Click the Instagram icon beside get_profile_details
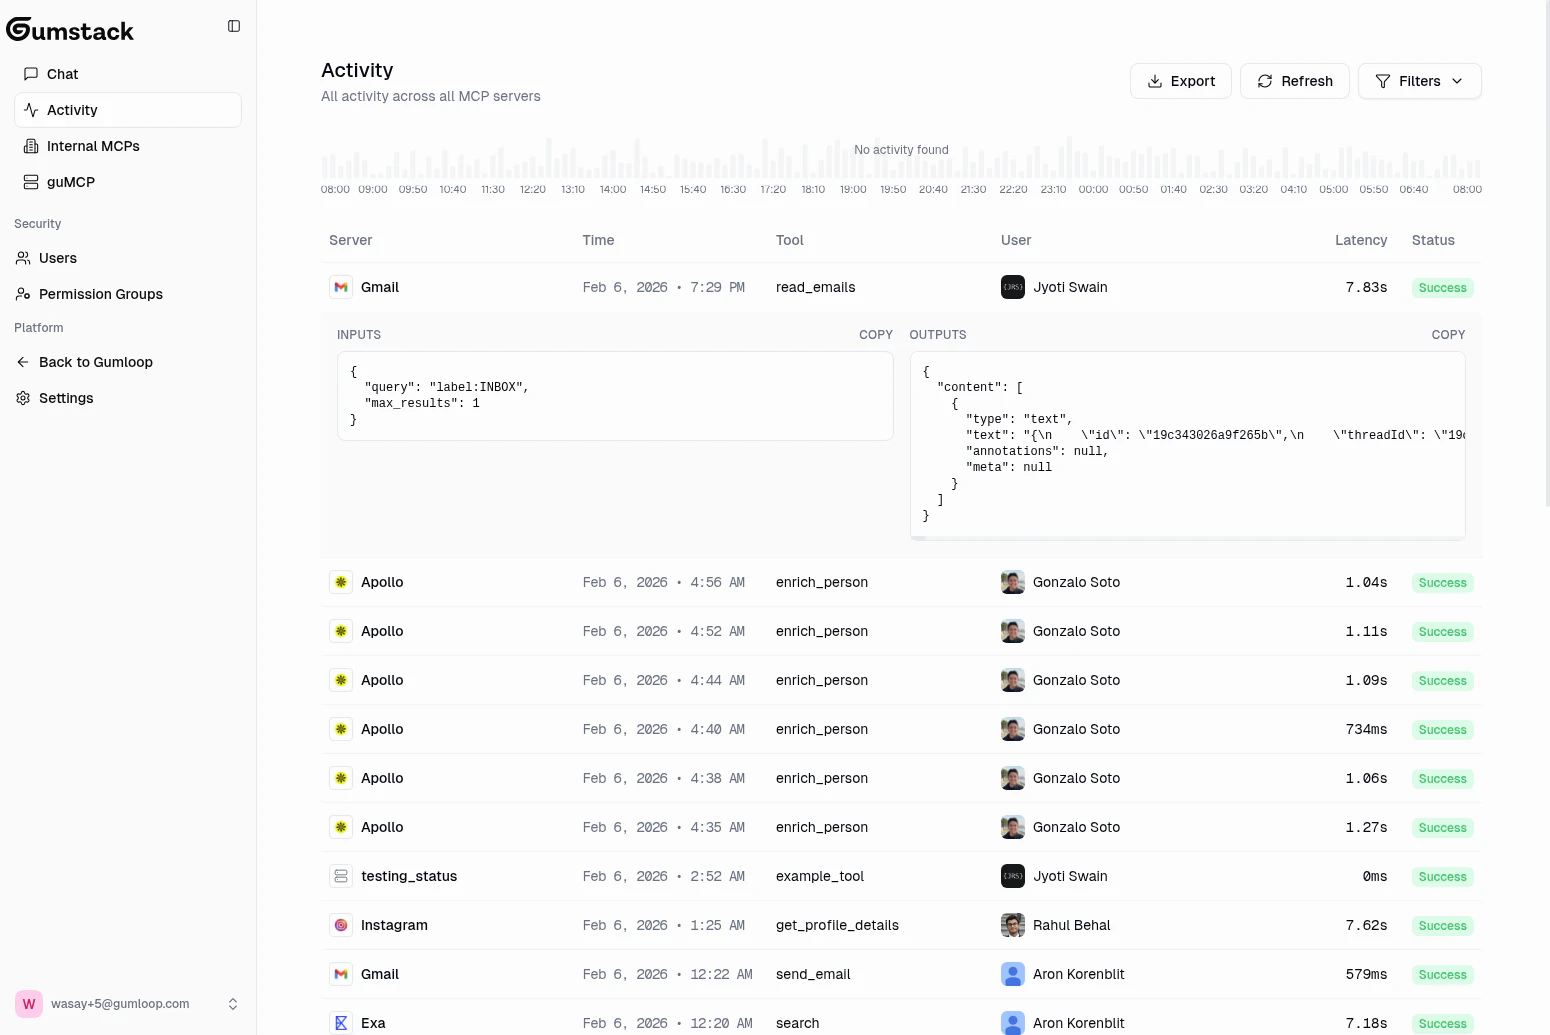This screenshot has height=1035, width=1550. [341, 925]
